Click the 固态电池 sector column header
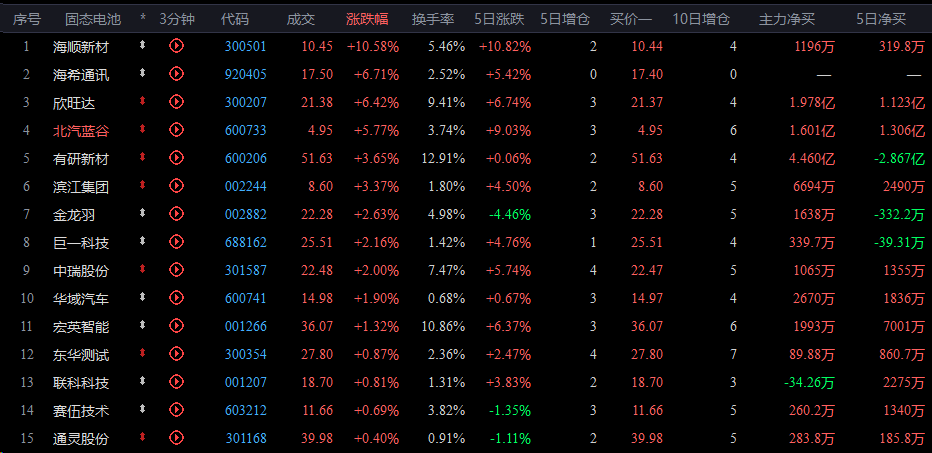The height and width of the screenshot is (453, 932). (93, 19)
